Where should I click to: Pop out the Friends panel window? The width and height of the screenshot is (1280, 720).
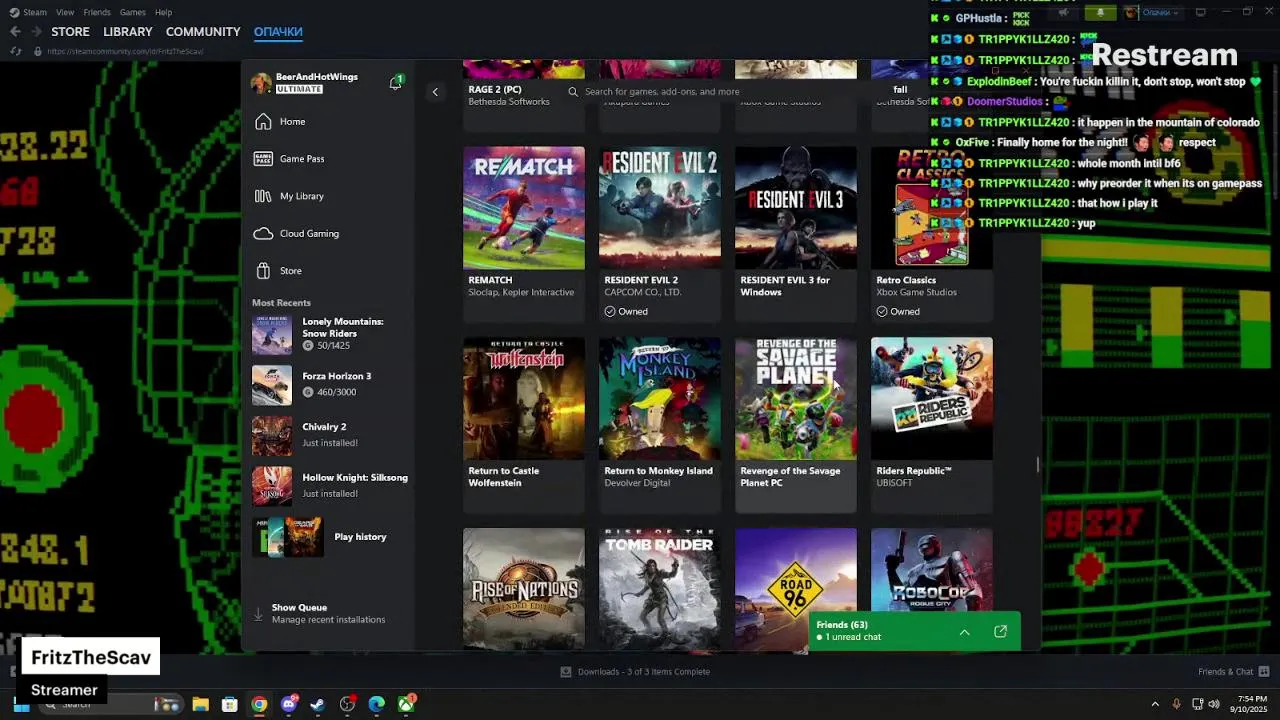pos(1000,632)
